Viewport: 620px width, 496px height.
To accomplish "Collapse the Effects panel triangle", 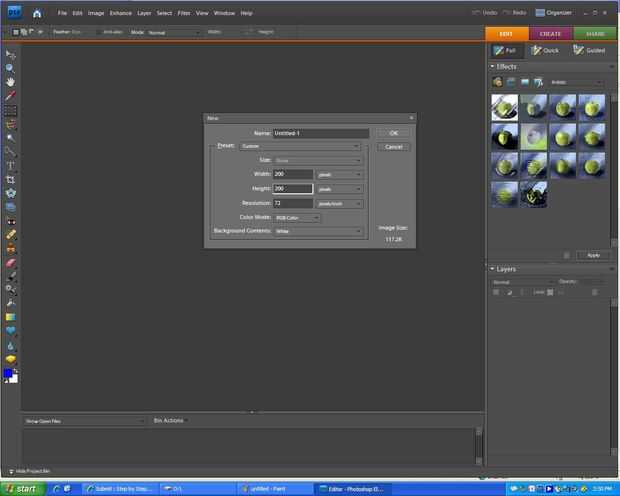I will 492,66.
